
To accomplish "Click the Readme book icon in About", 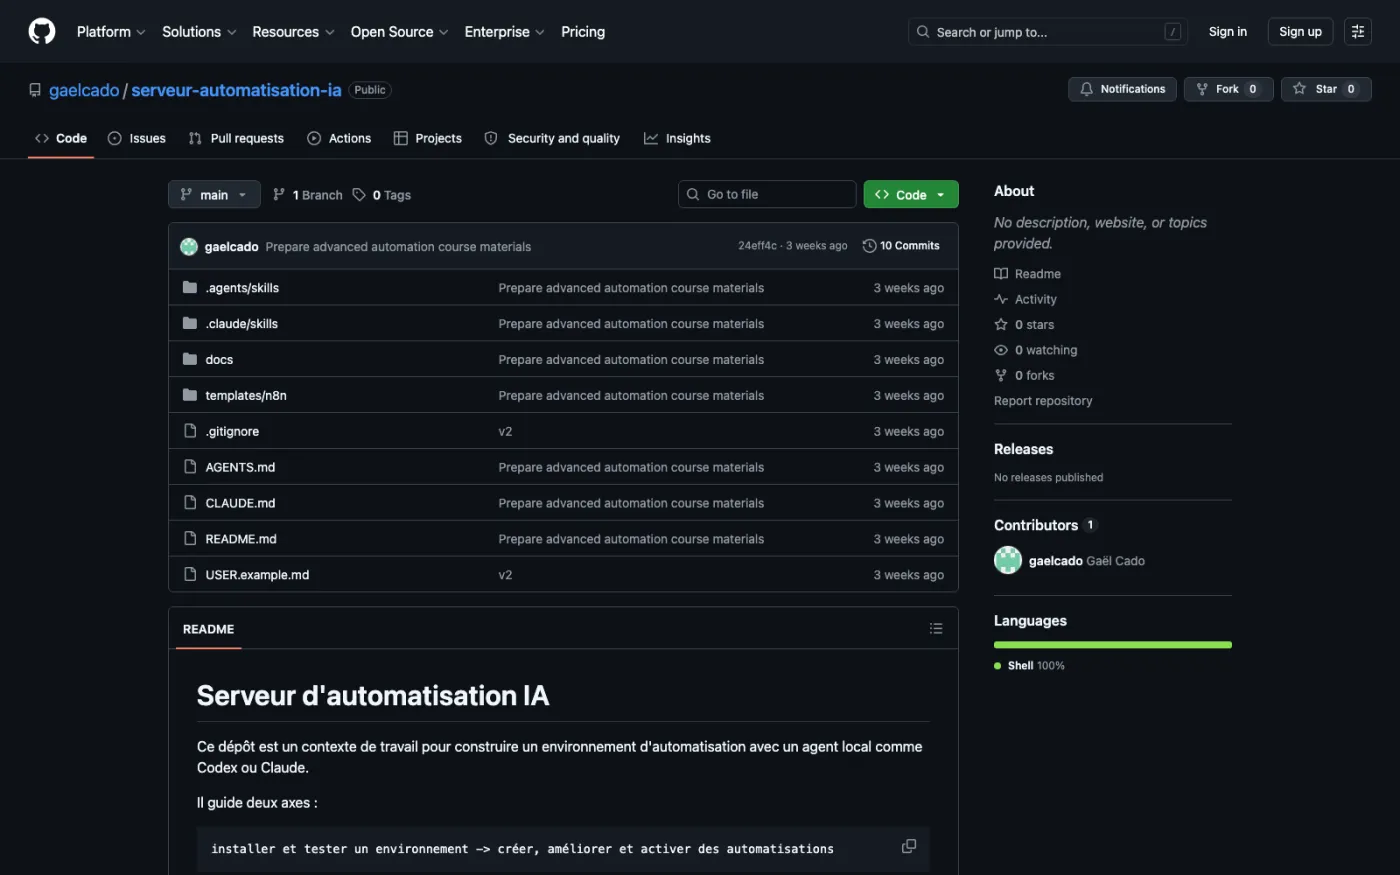I will 1001,274.
